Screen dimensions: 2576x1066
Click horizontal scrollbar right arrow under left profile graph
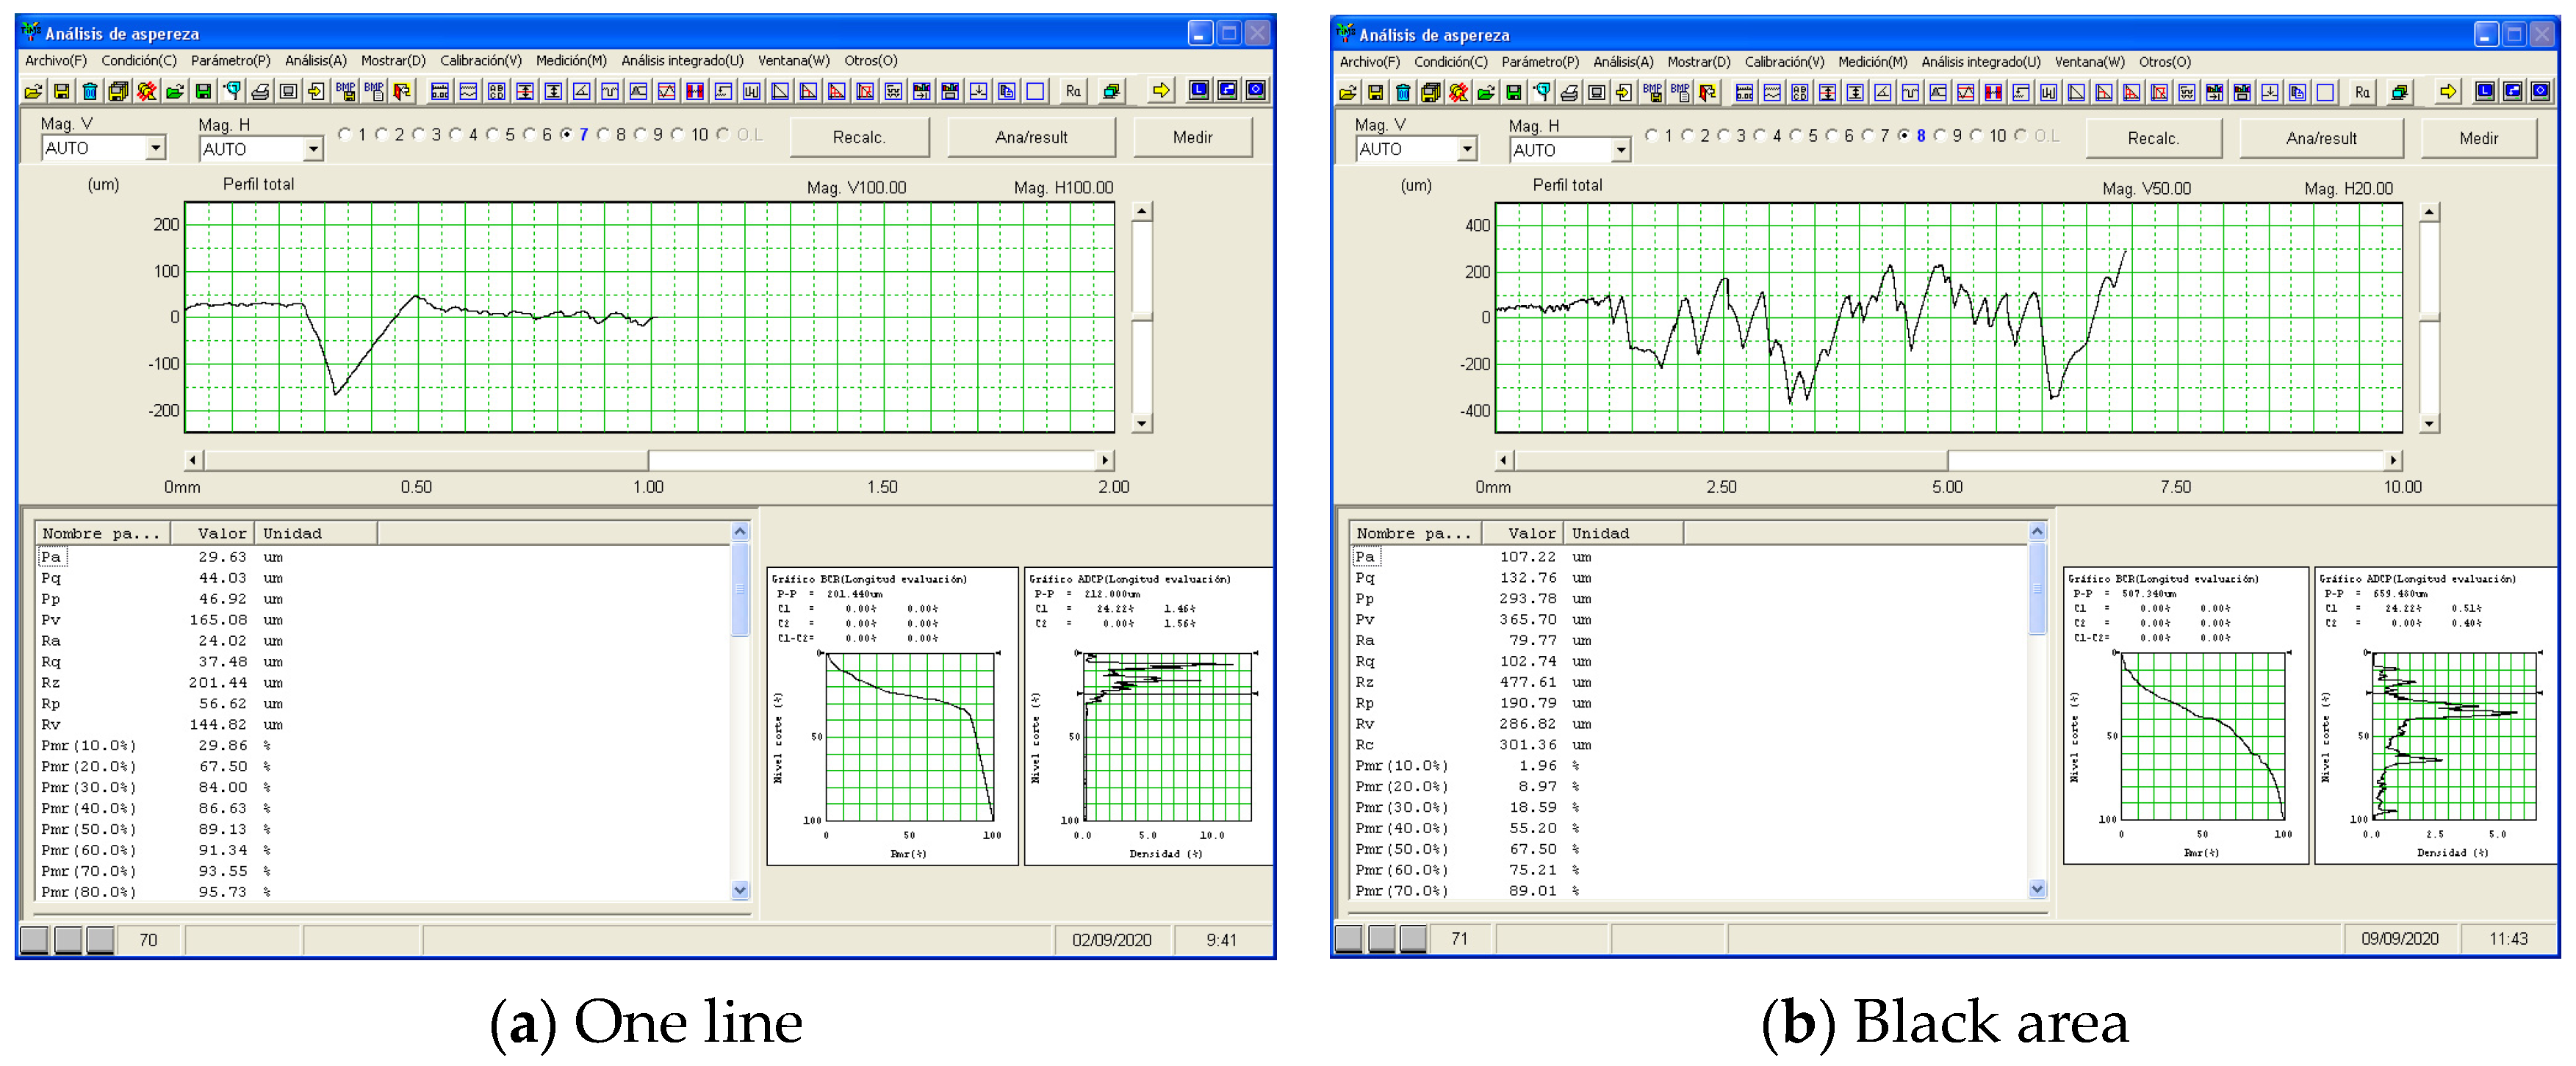(x=1104, y=460)
